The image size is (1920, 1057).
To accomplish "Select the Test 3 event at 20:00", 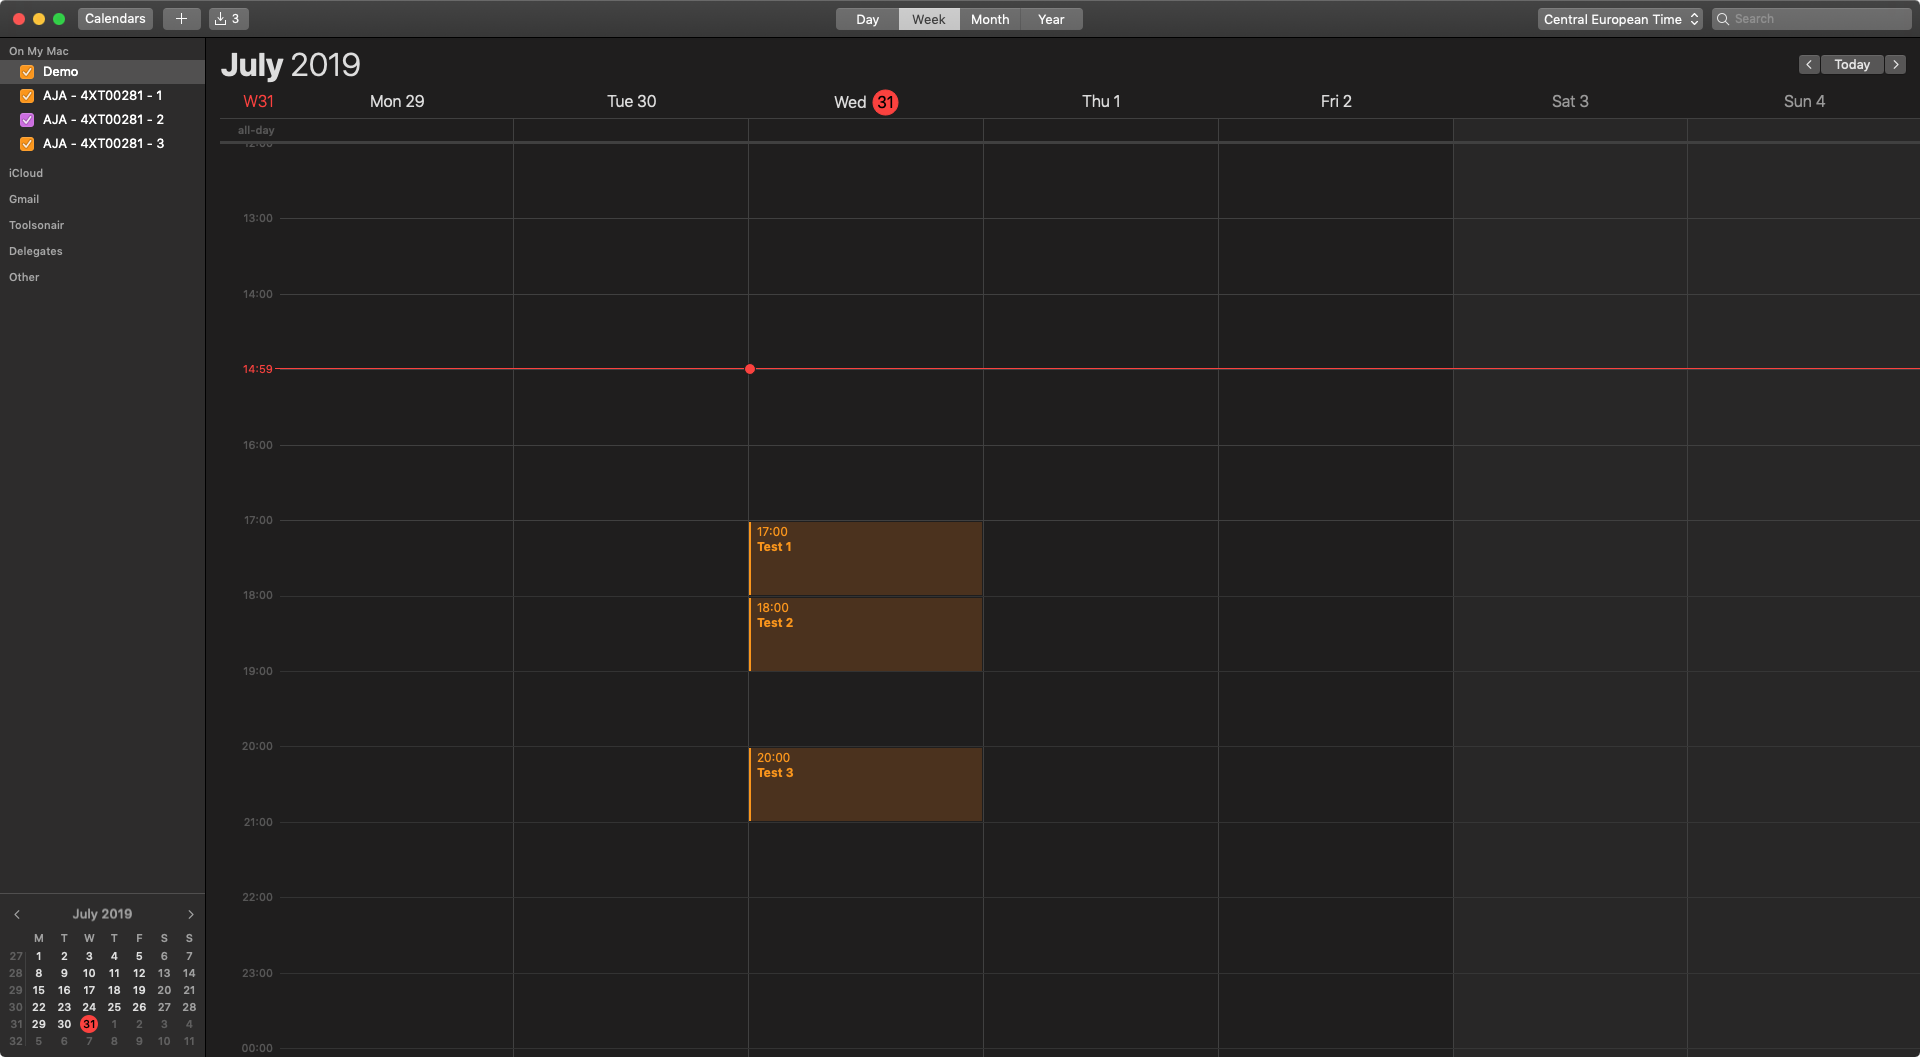I will 865,784.
